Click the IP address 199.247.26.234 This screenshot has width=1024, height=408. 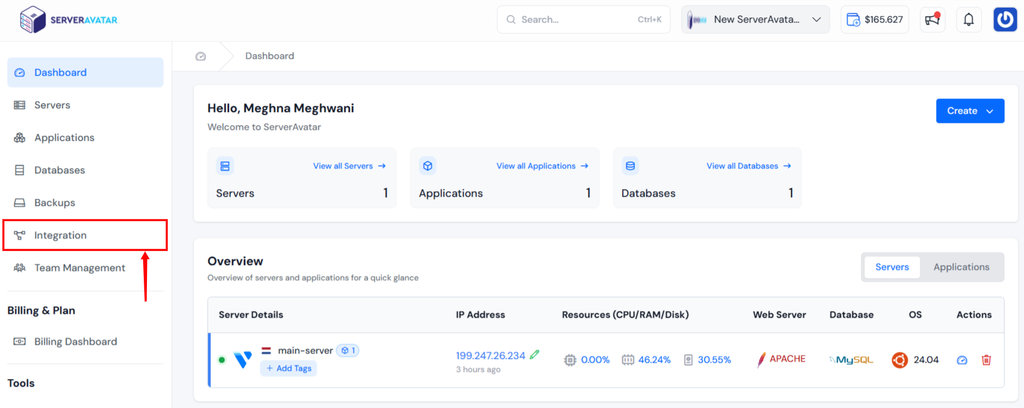[x=490, y=356]
